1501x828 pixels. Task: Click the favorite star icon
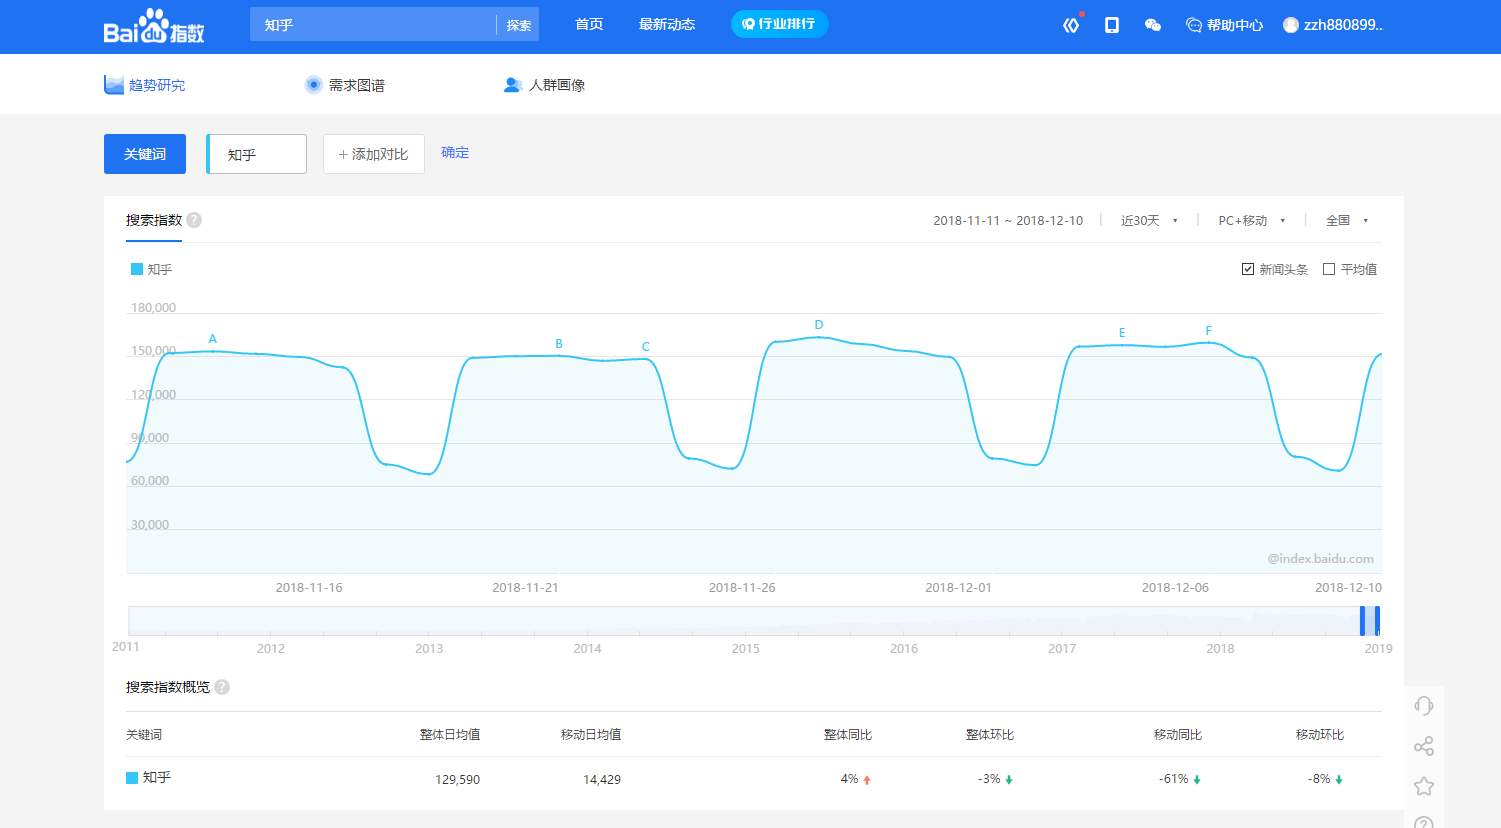point(1424,786)
